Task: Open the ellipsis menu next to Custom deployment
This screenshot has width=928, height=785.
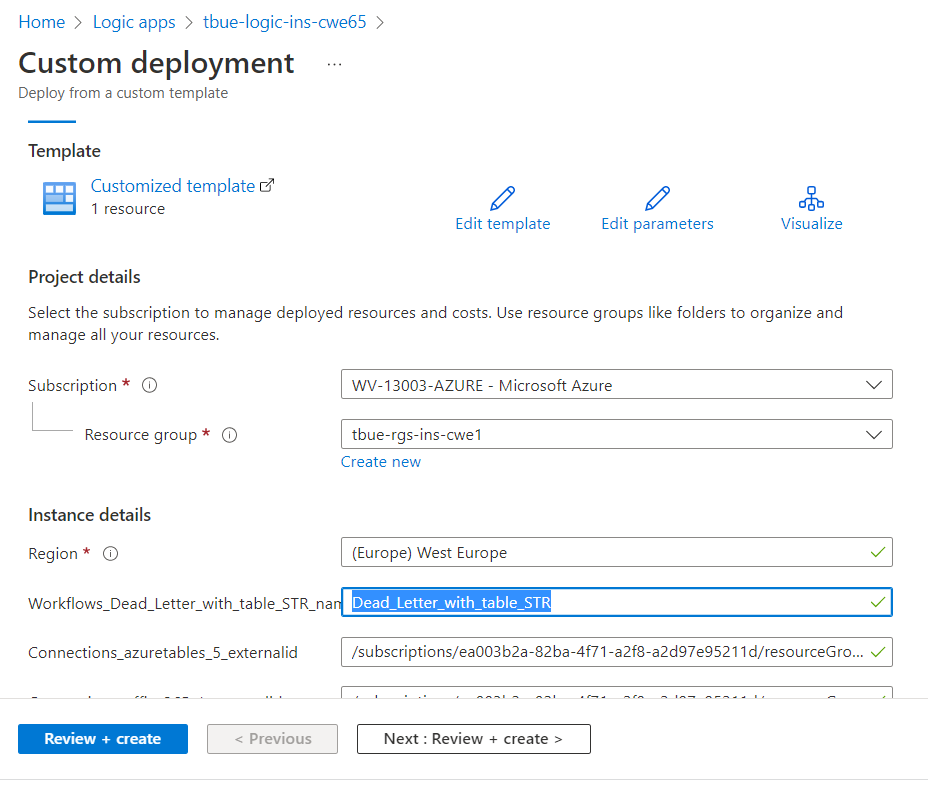Action: (334, 64)
